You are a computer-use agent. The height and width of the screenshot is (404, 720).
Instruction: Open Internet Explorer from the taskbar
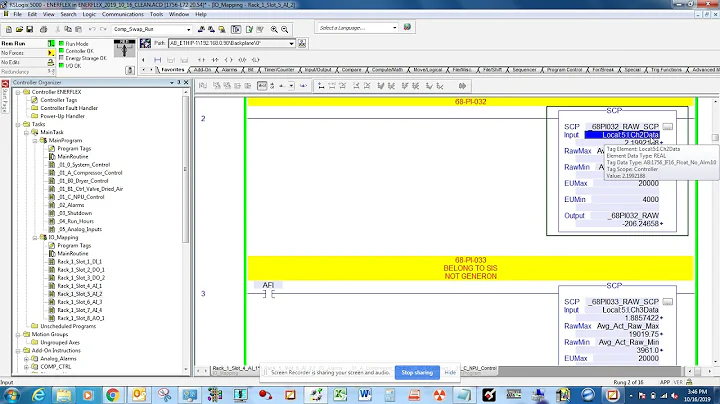[39, 395]
